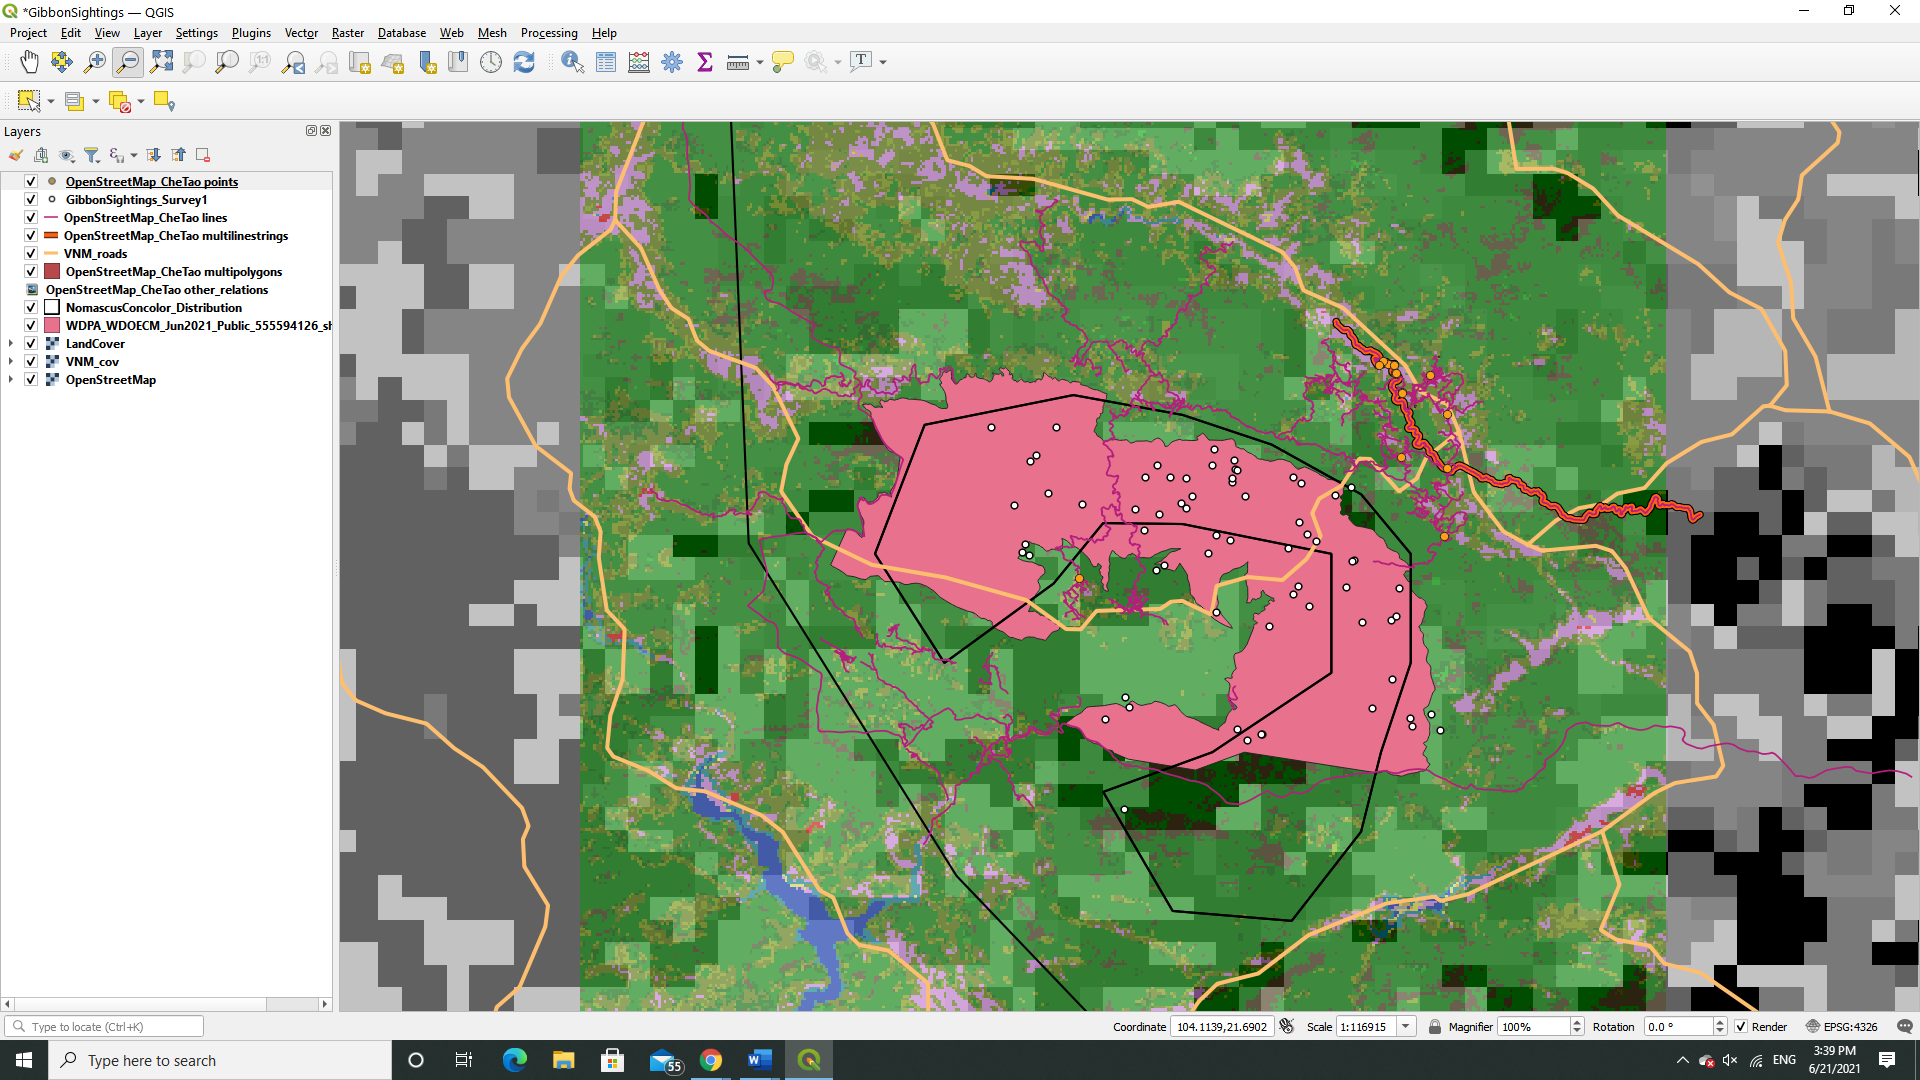Image resolution: width=1920 pixels, height=1080 pixels.
Task: Click the EPSG:4326 CRS button
Action: coord(1841,1027)
